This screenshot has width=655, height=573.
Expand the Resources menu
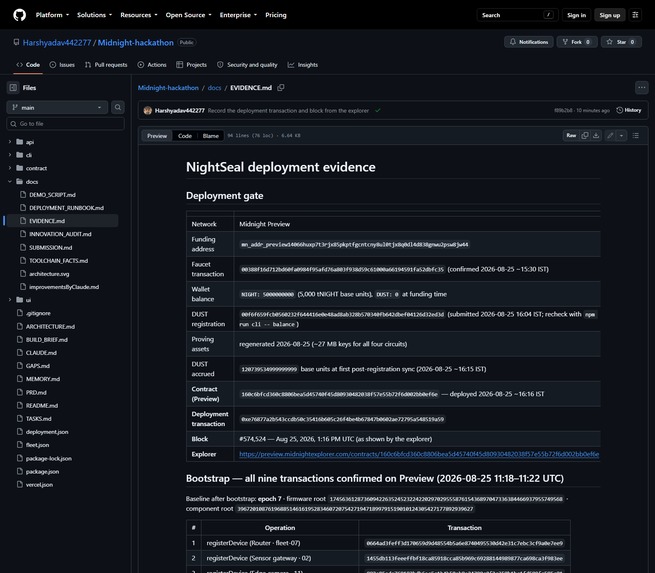tap(139, 15)
